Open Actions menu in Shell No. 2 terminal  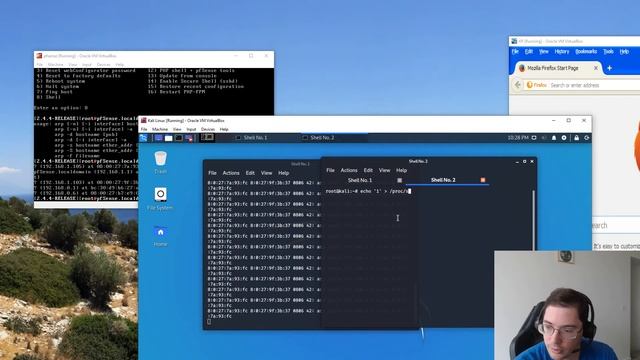click(349, 170)
